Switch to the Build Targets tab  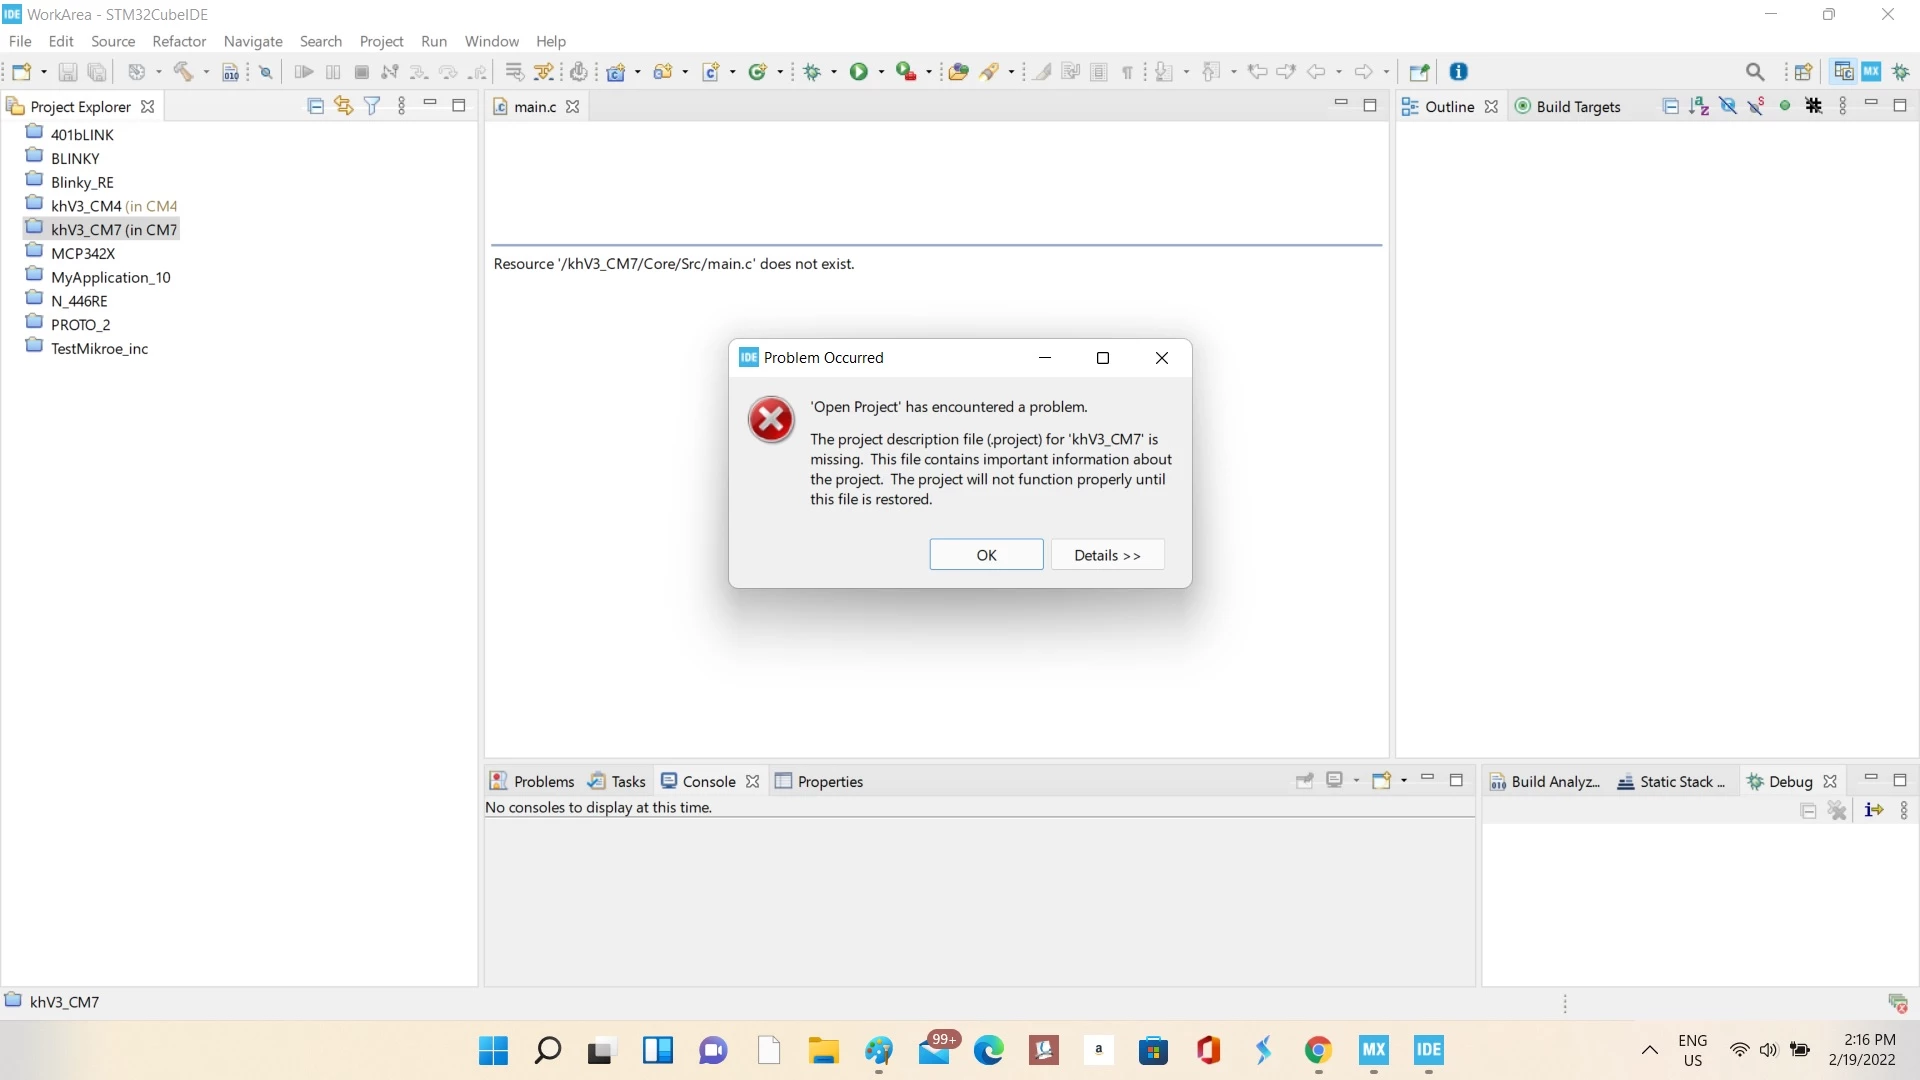click(1568, 107)
